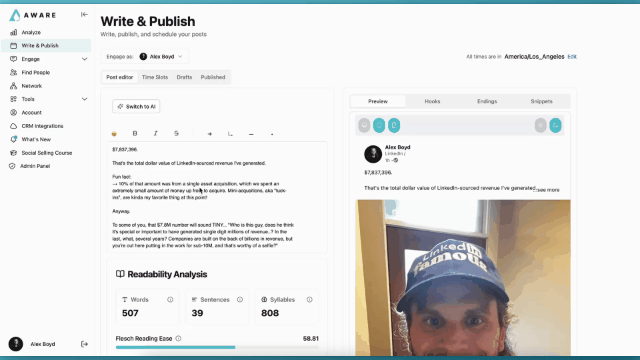
Task: Open the Drafts tab
Action: pyautogui.click(x=184, y=77)
